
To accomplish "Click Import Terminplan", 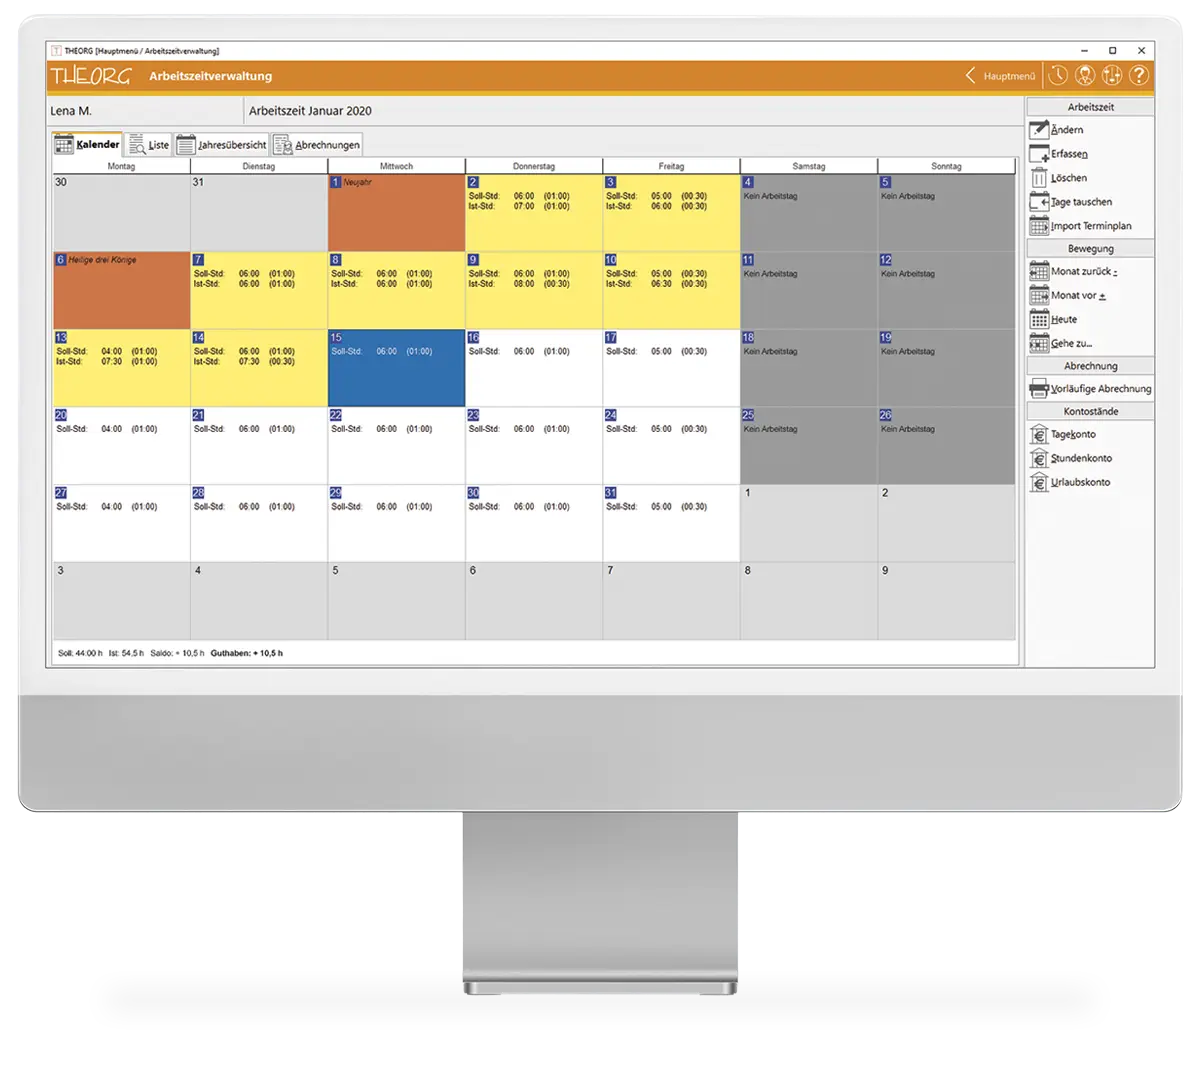I will click(1090, 226).
